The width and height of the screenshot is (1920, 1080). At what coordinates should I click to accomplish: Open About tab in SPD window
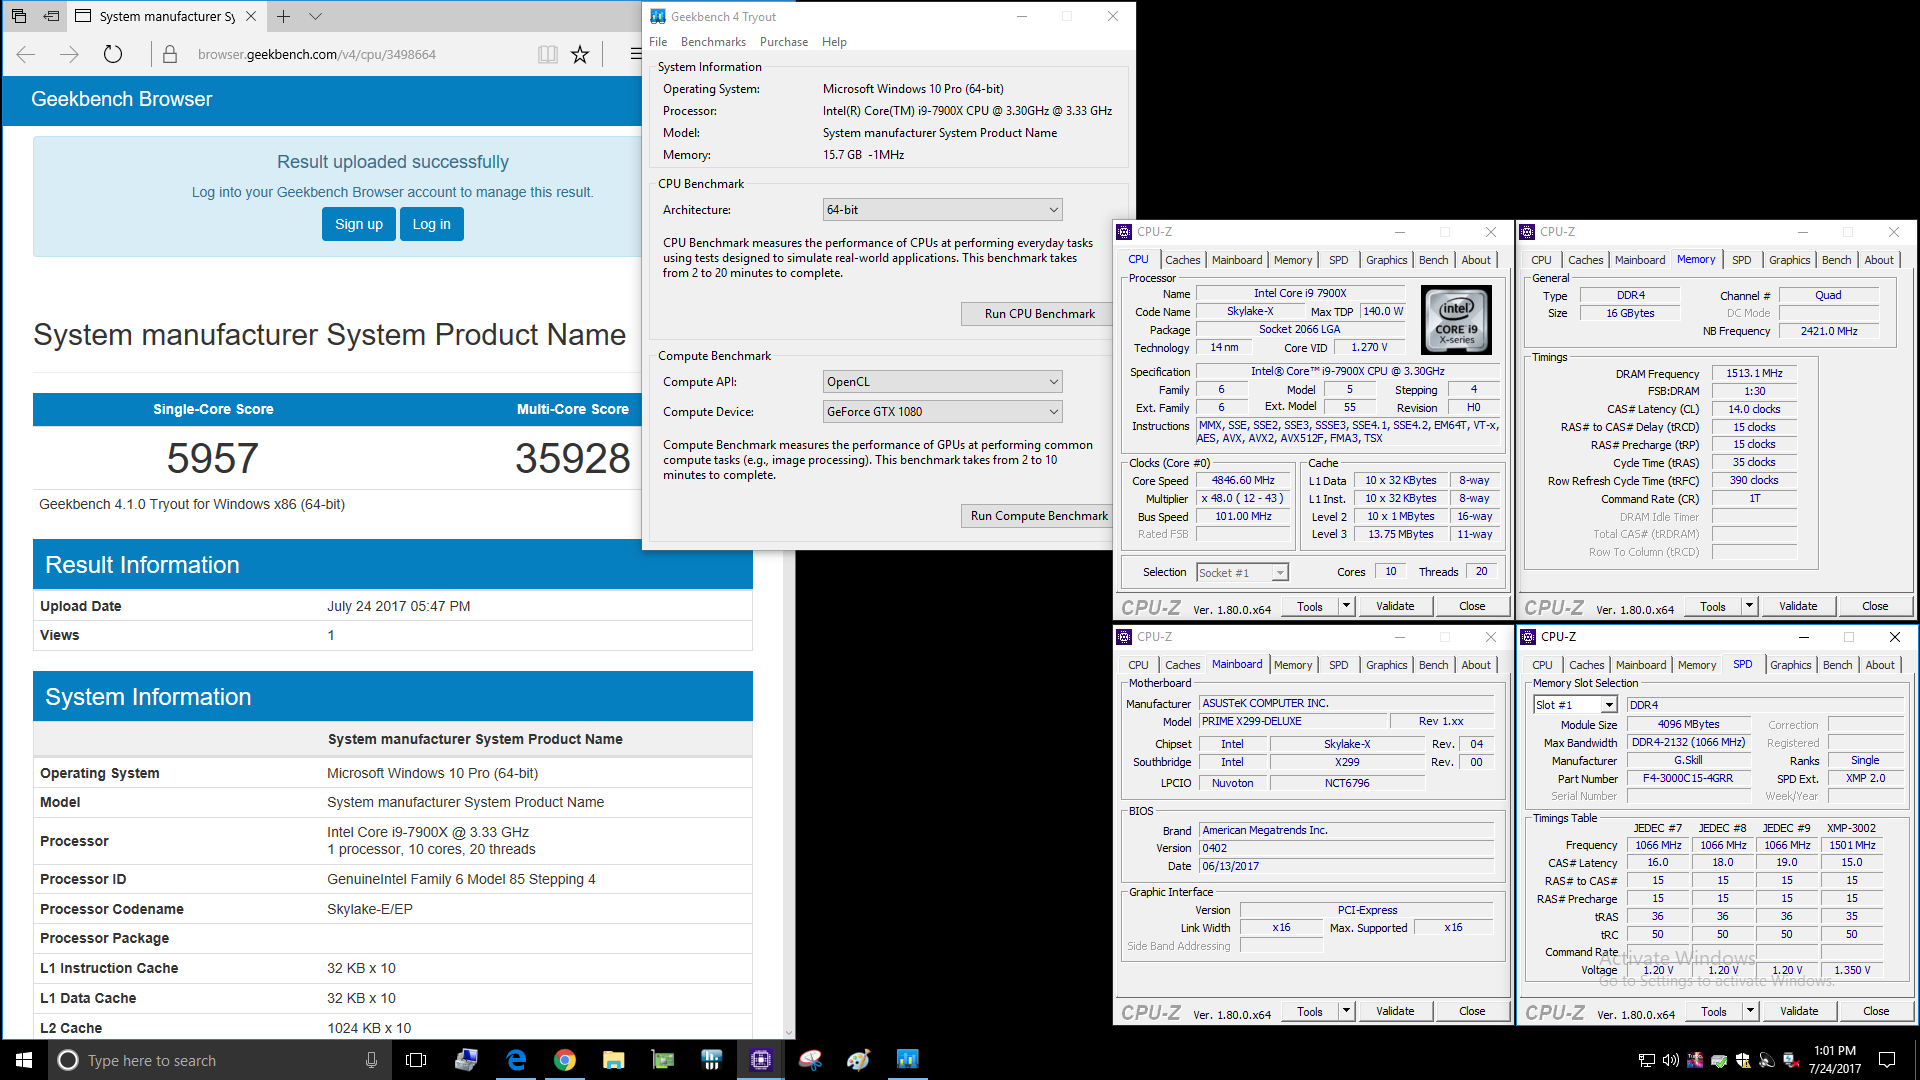tap(1880, 665)
